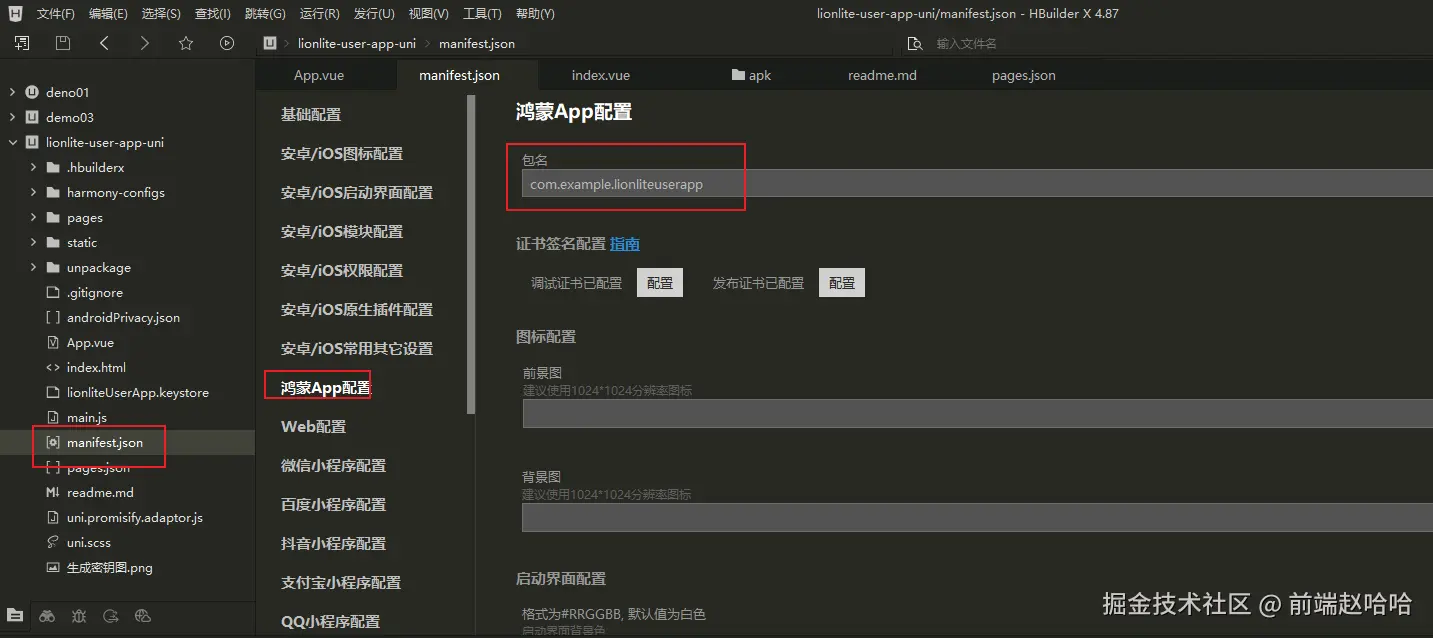Image resolution: width=1433 pixels, height=638 pixels.
Task: Expand the pages folder
Action: pos(33,217)
